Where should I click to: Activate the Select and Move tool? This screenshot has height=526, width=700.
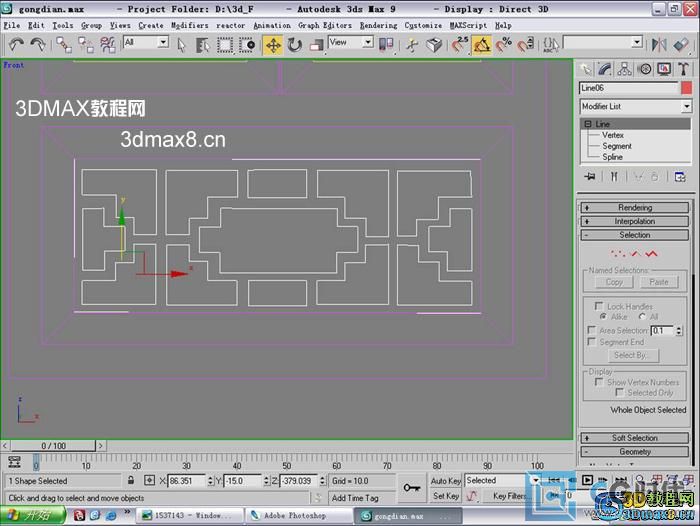(273, 45)
